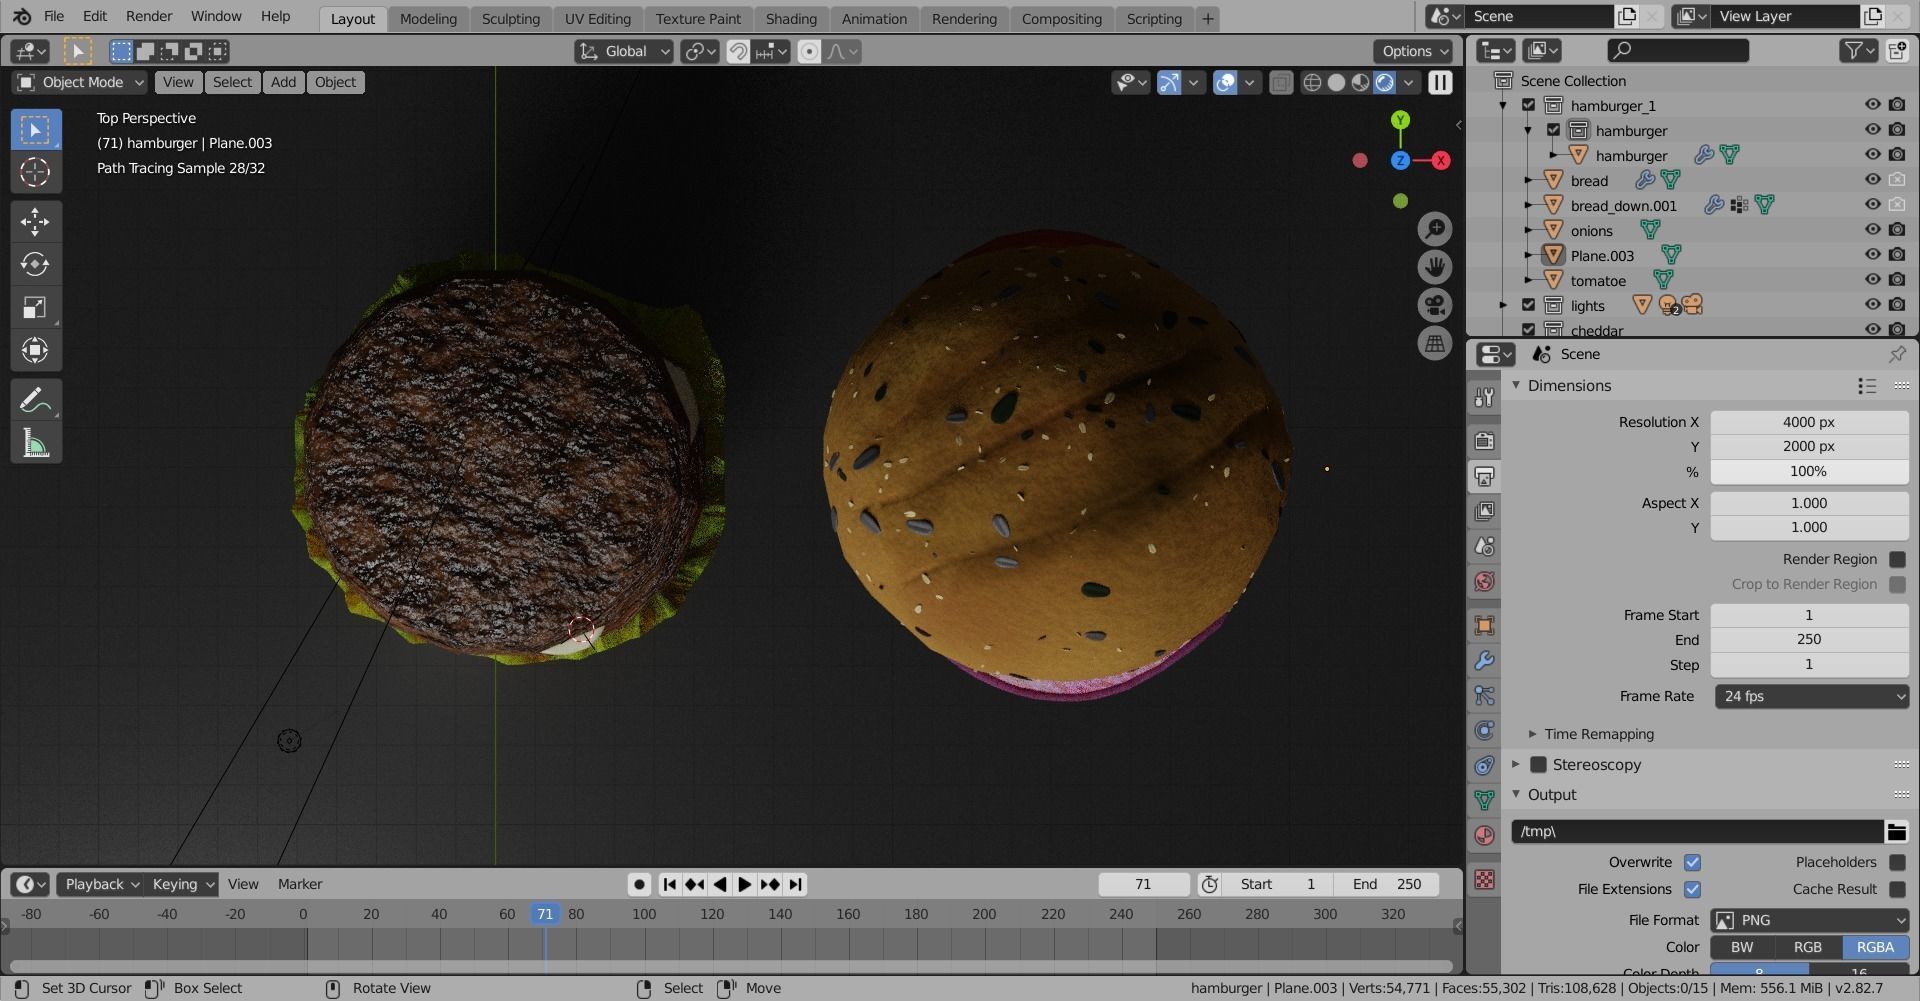
Task: Open the Frame Rate 24 fps dropdown
Action: (x=1811, y=696)
